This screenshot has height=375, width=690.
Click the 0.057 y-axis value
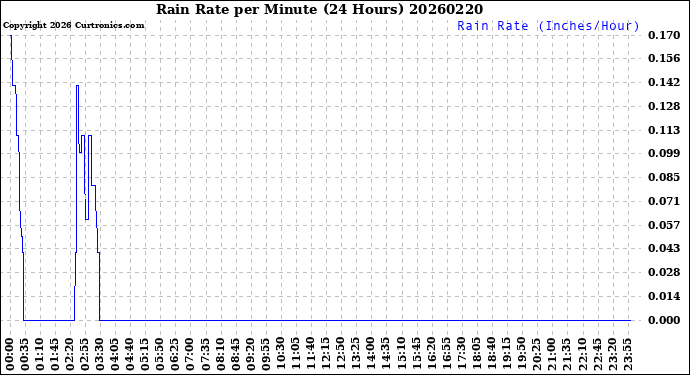(664, 225)
